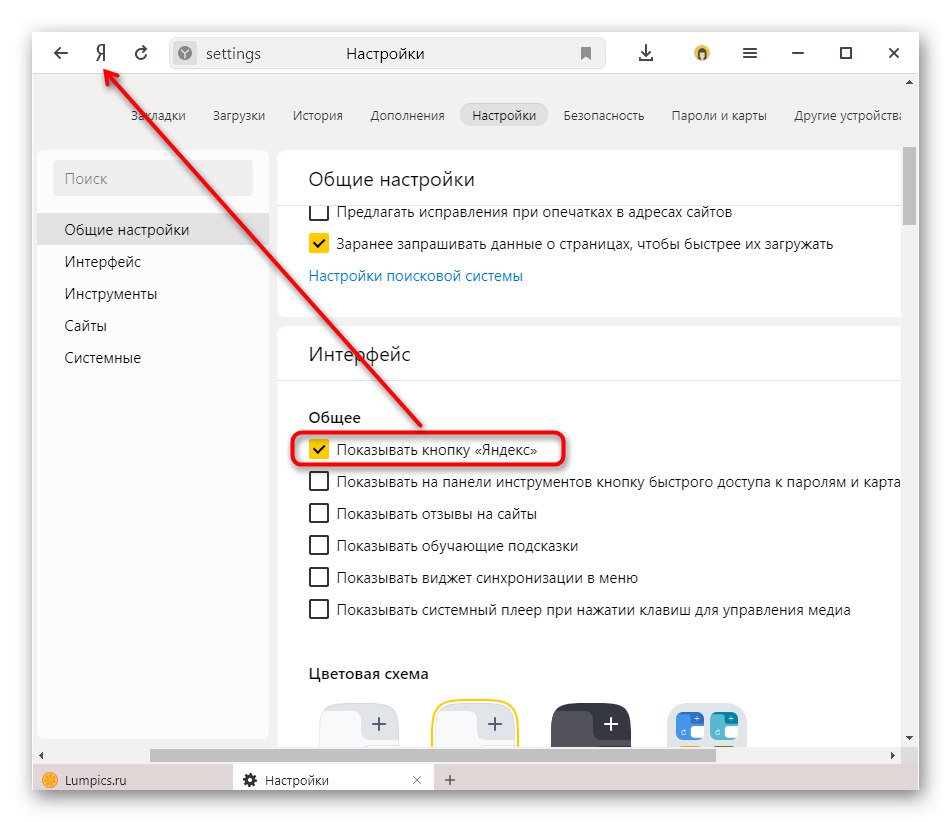951x822 pixels.
Task: Enable Показывать обучающие подсказки
Action: [319, 546]
